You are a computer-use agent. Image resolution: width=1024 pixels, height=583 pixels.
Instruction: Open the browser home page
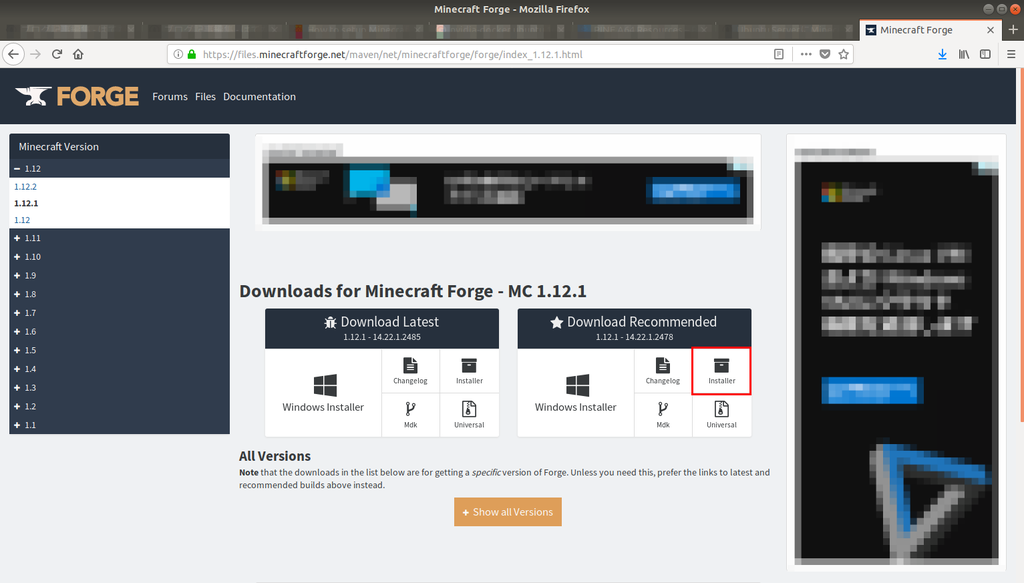pos(78,54)
